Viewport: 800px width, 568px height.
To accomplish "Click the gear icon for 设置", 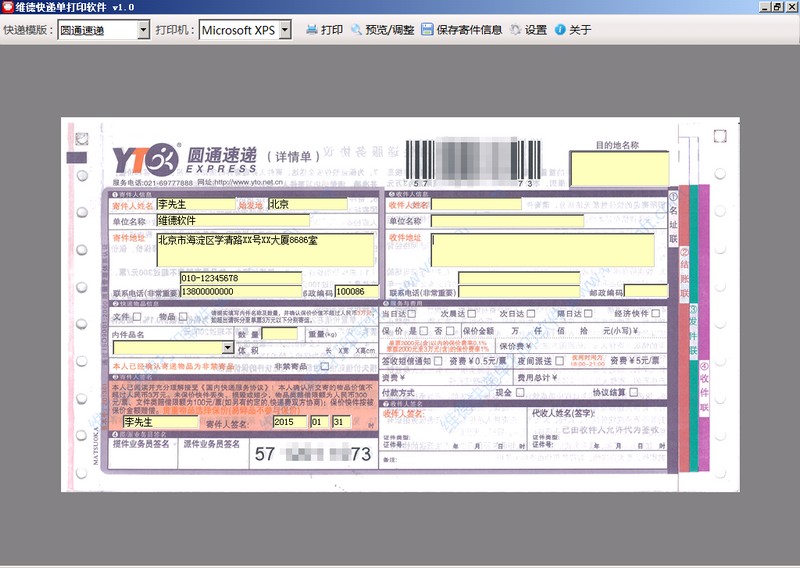I will pyautogui.click(x=516, y=30).
